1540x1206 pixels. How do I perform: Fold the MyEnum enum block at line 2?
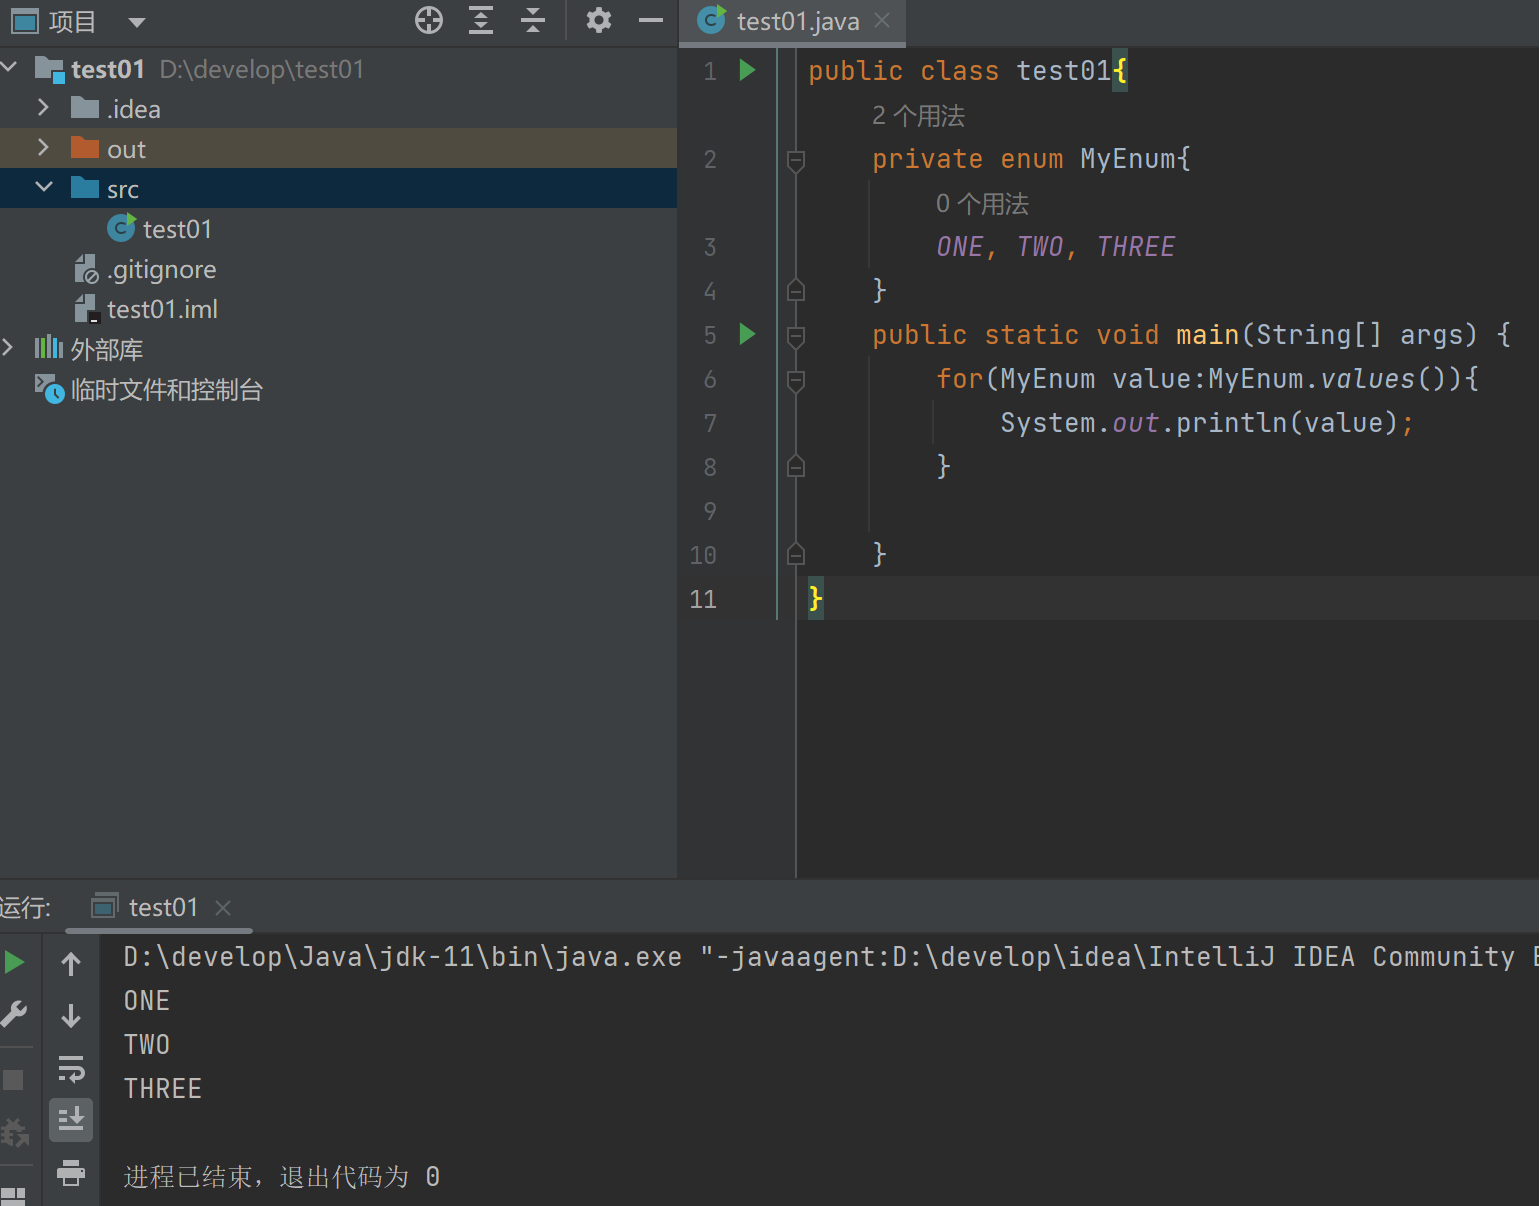click(796, 159)
